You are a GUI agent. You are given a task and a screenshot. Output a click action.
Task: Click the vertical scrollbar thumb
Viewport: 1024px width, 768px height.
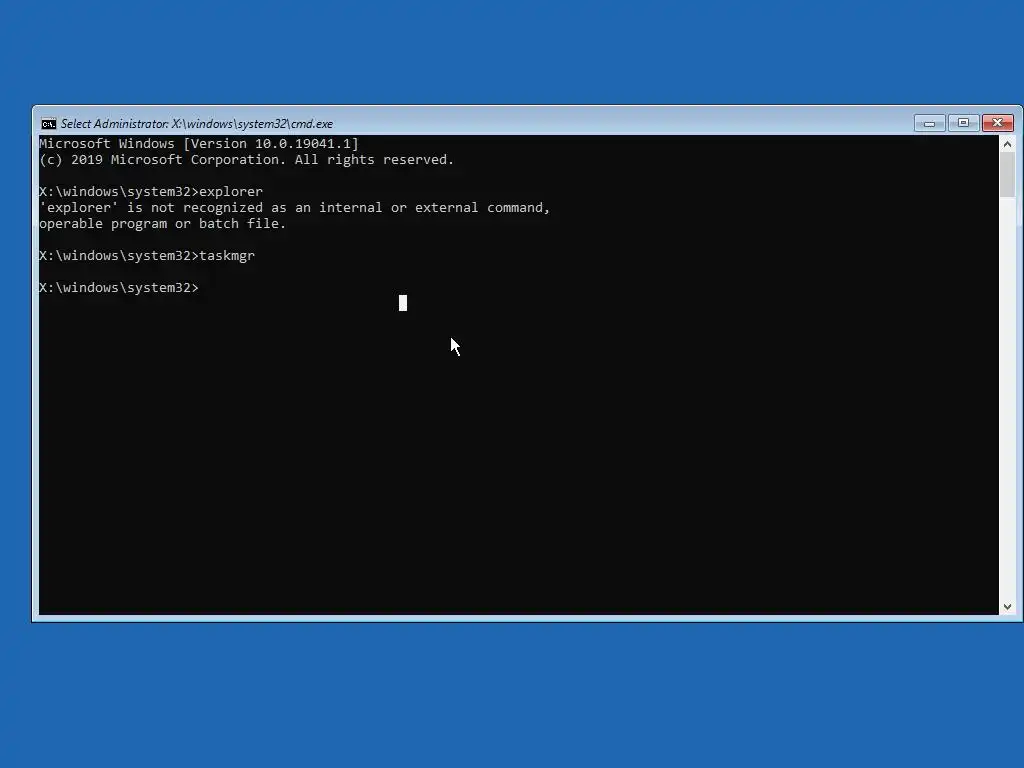1007,174
